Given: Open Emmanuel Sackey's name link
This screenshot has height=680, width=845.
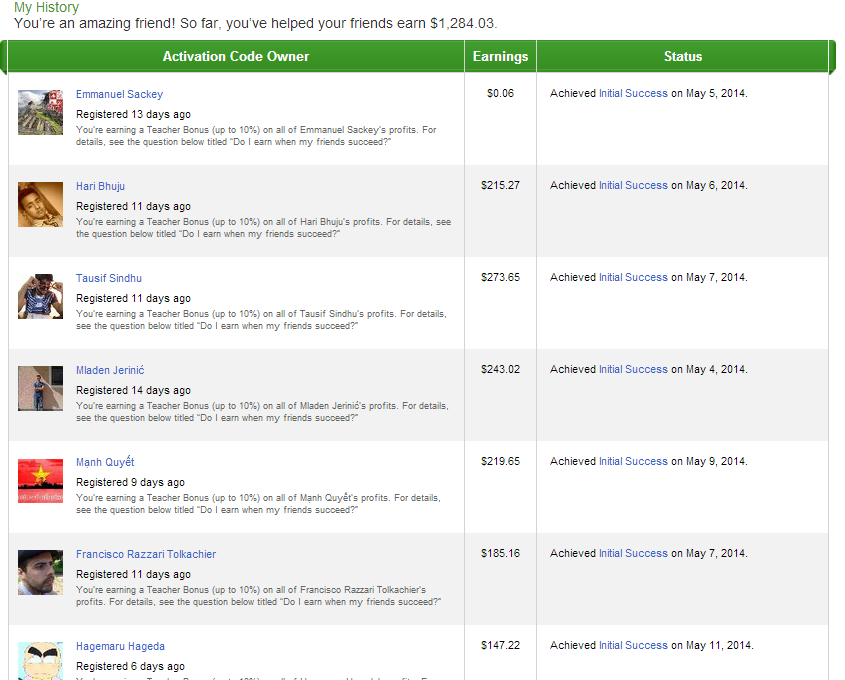Looking at the screenshot, I should (119, 94).
